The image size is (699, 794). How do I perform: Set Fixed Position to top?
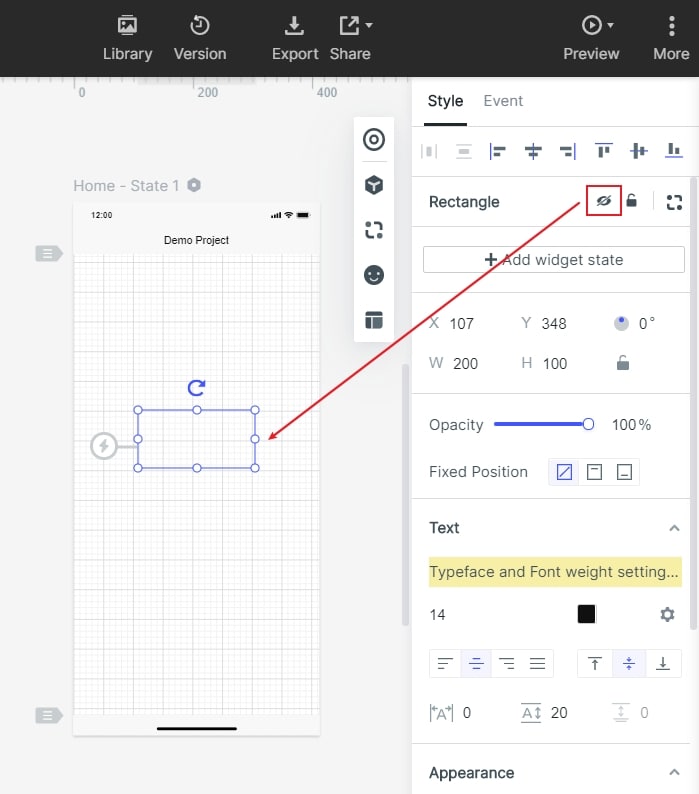coord(594,472)
